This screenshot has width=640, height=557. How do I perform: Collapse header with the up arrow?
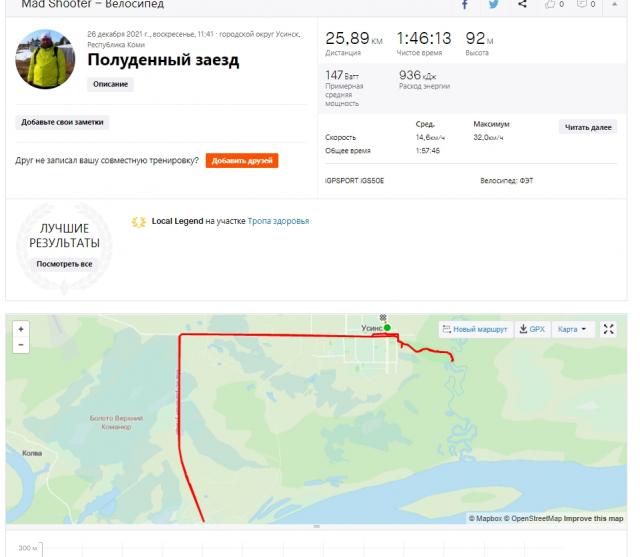point(614,4)
